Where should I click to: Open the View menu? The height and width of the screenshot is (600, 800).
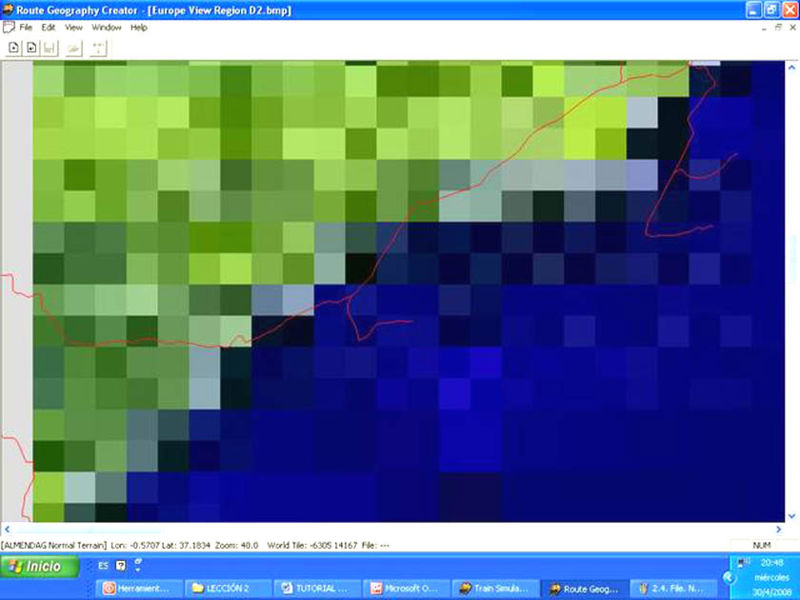click(x=74, y=27)
